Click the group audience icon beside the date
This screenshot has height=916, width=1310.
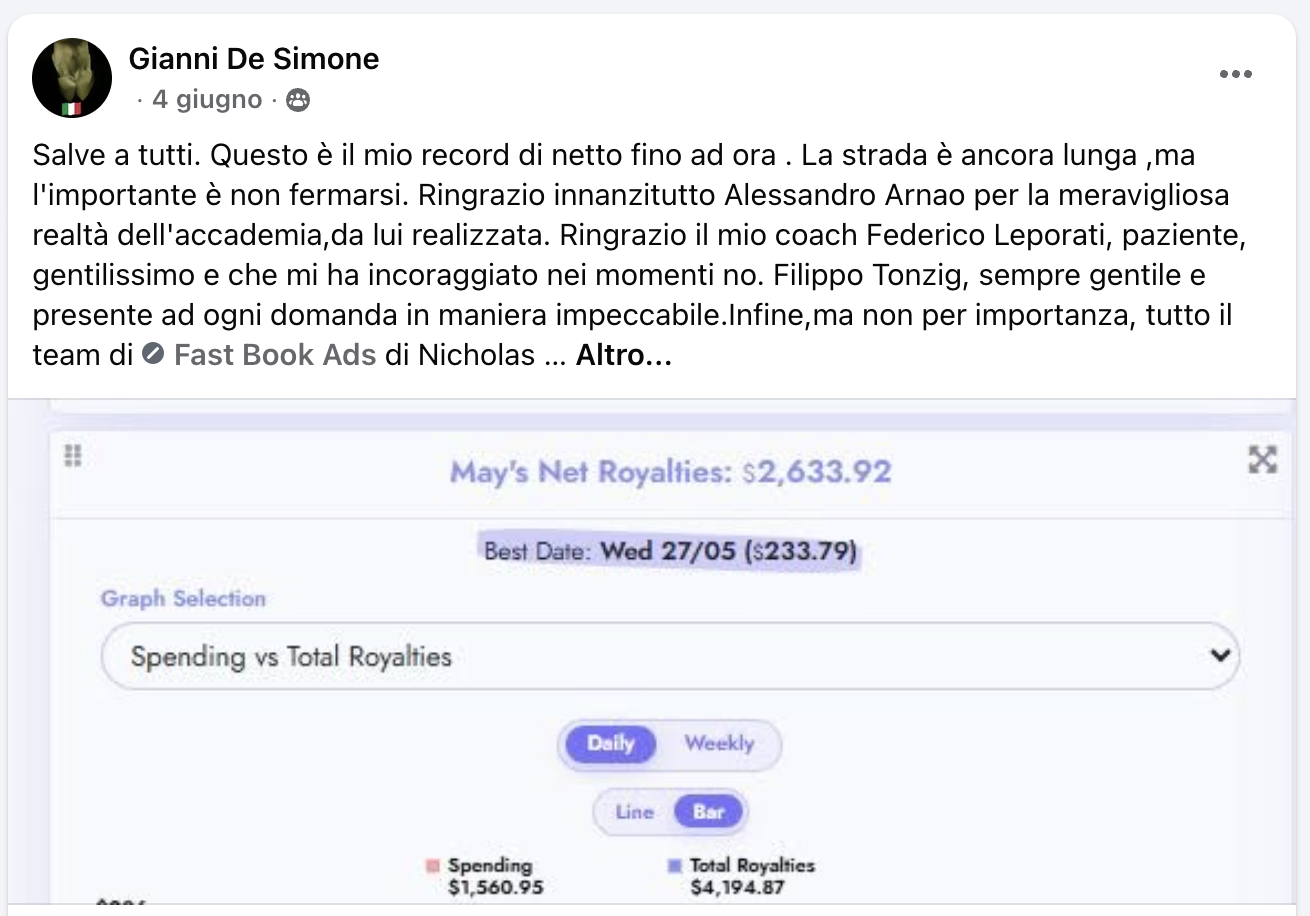[x=297, y=100]
